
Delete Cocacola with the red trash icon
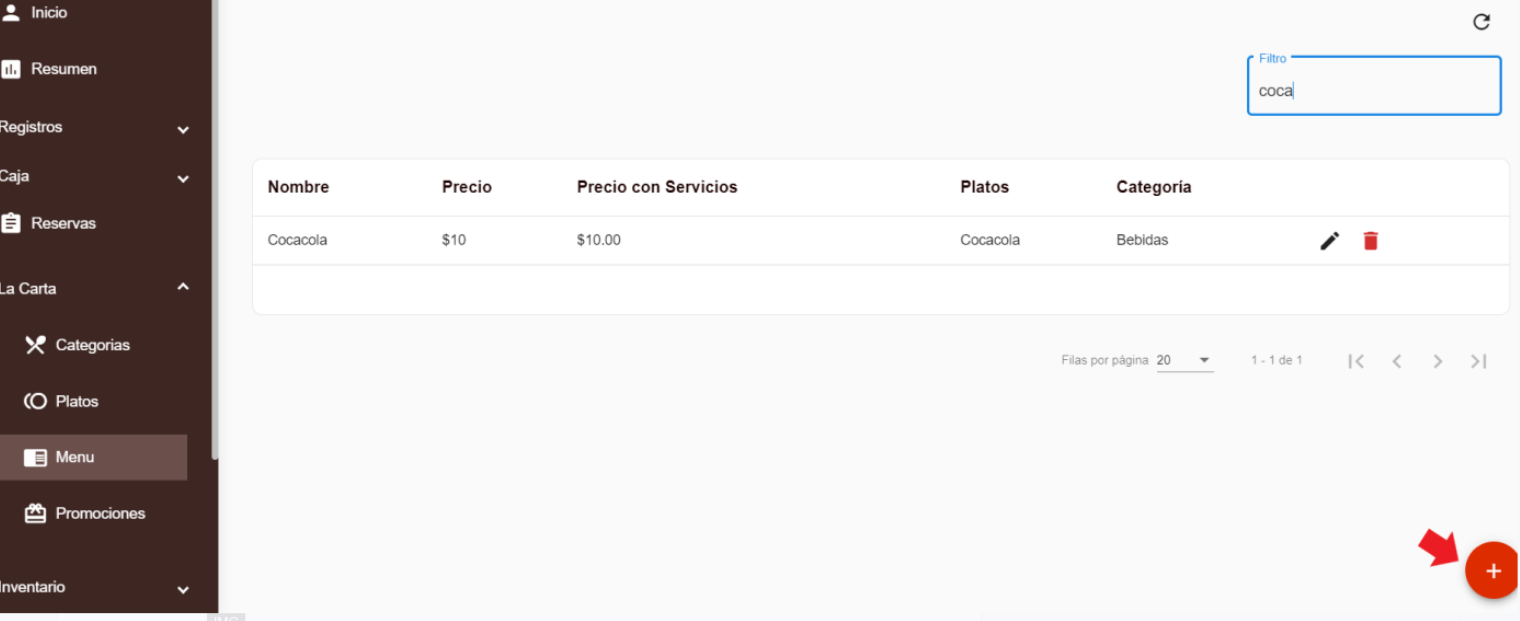coord(1370,241)
